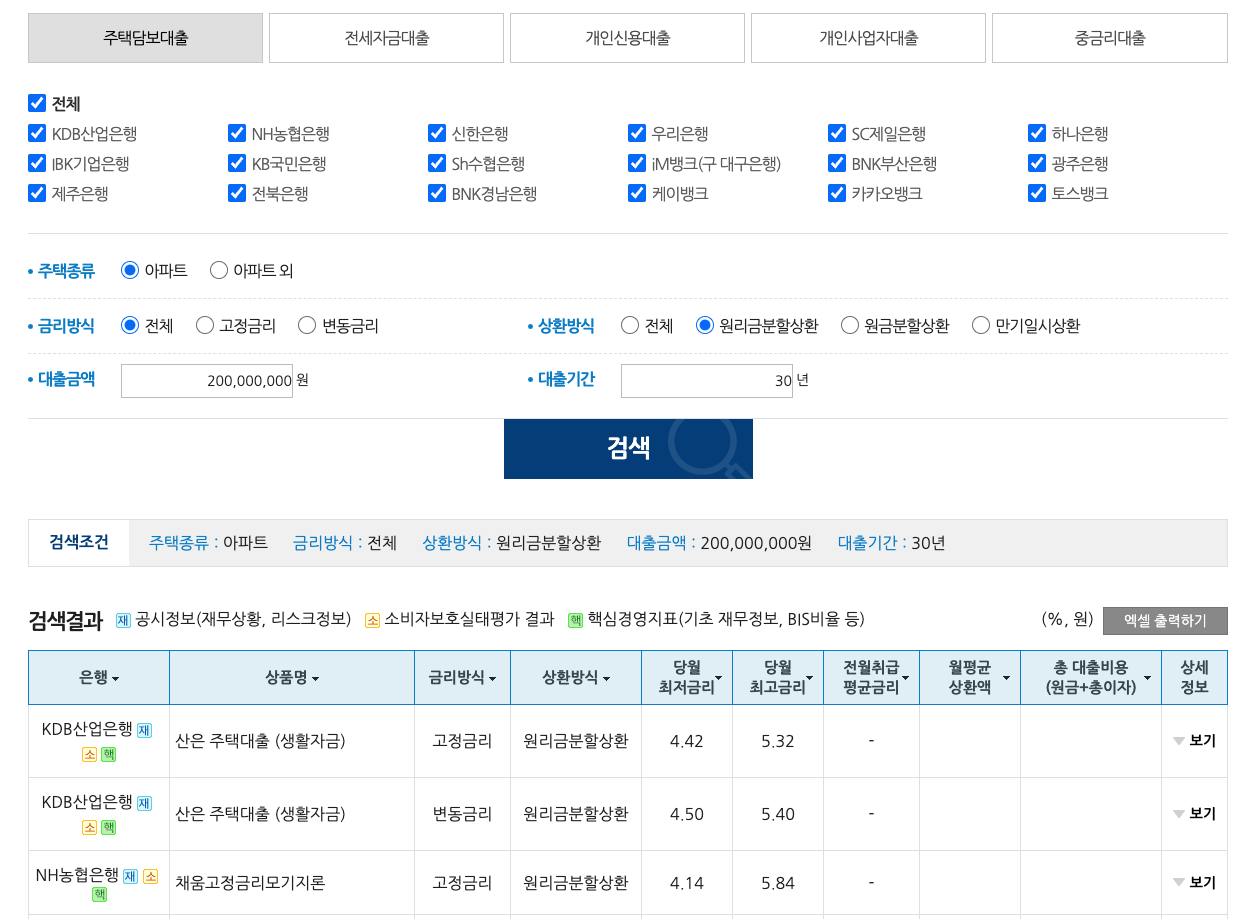Click the 재 badge on the 채움고정금리모기지론 row
Screen dimensions: 1252x919
129,876
